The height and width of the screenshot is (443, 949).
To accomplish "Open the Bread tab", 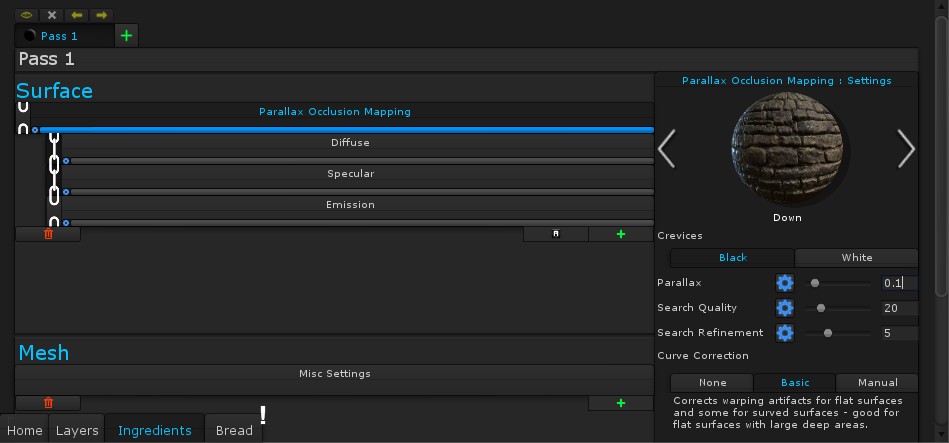I will pyautogui.click(x=234, y=430).
